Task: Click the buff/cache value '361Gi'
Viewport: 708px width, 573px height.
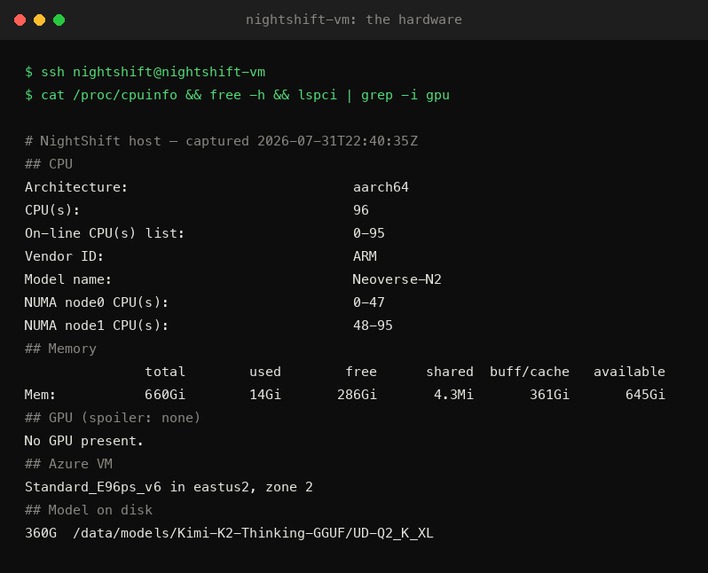Action: pyautogui.click(x=550, y=395)
